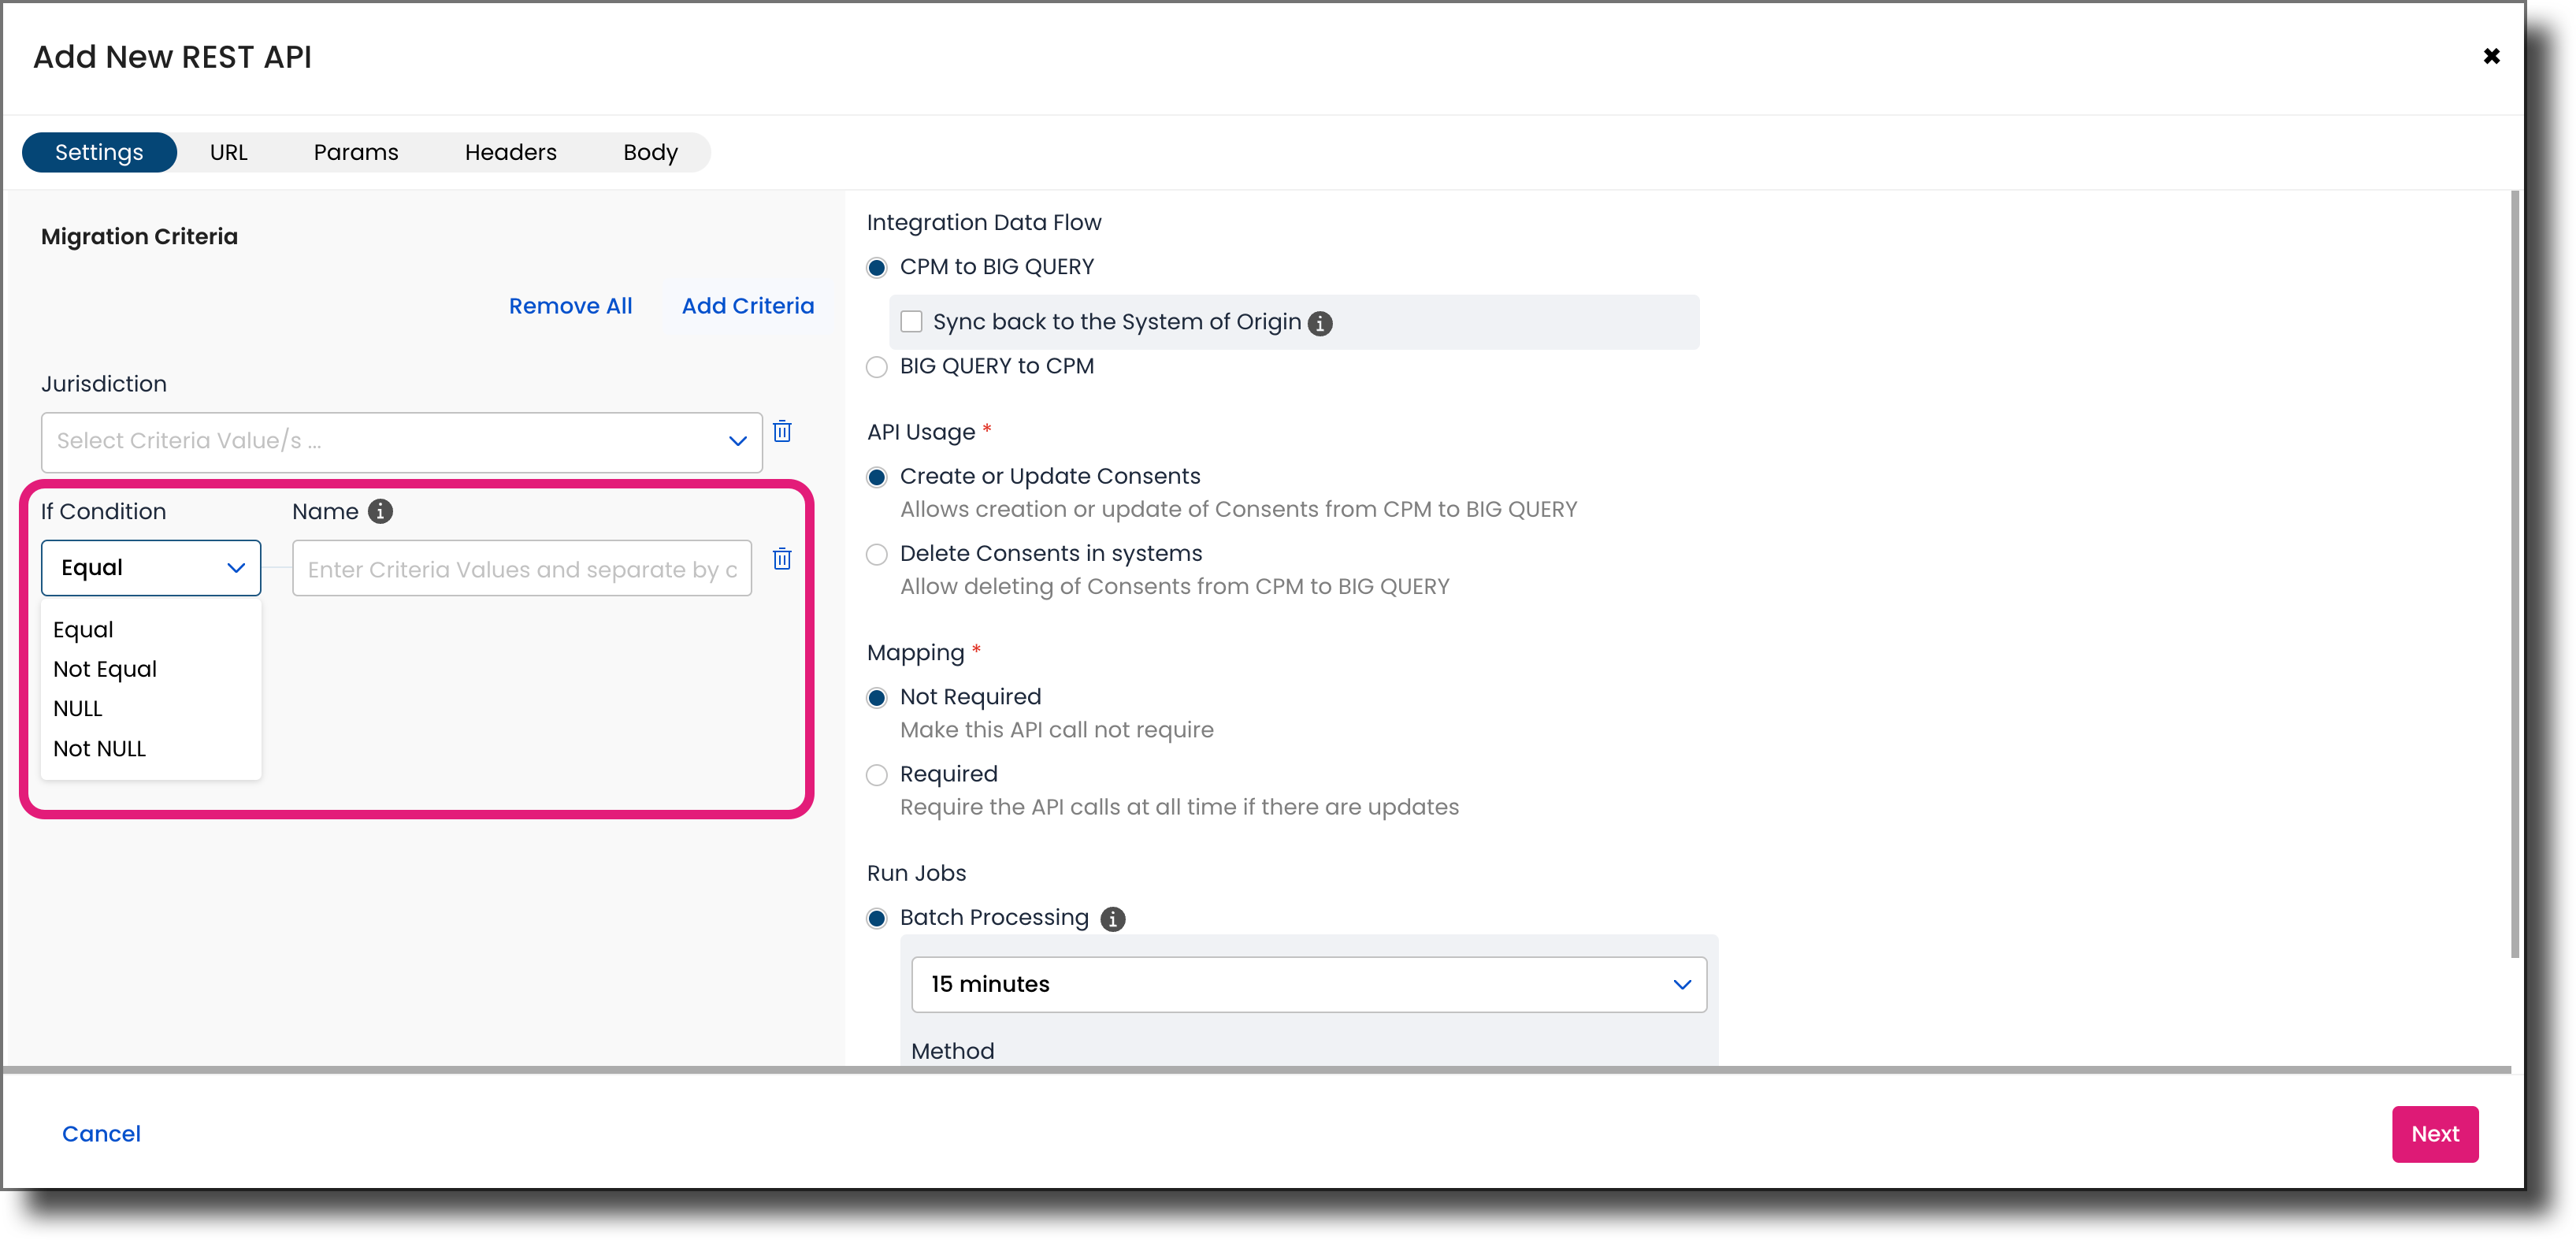Click the Enter Criteria Values input field
The image size is (2576, 1240).
(521, 568)
